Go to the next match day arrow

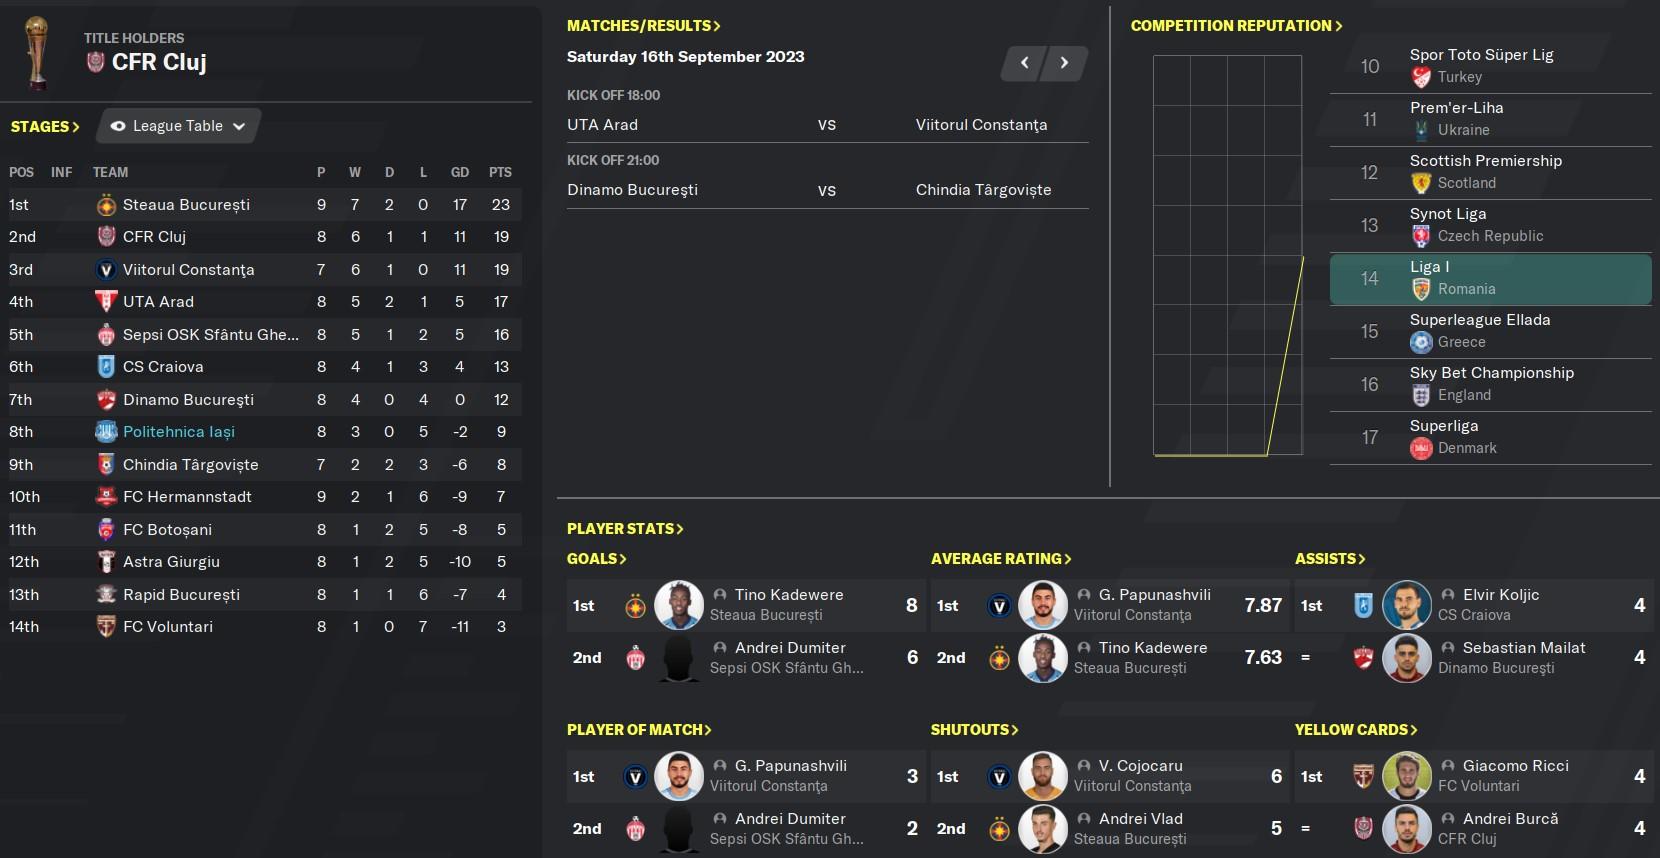pyautogui.click(x=1065, y=63)
